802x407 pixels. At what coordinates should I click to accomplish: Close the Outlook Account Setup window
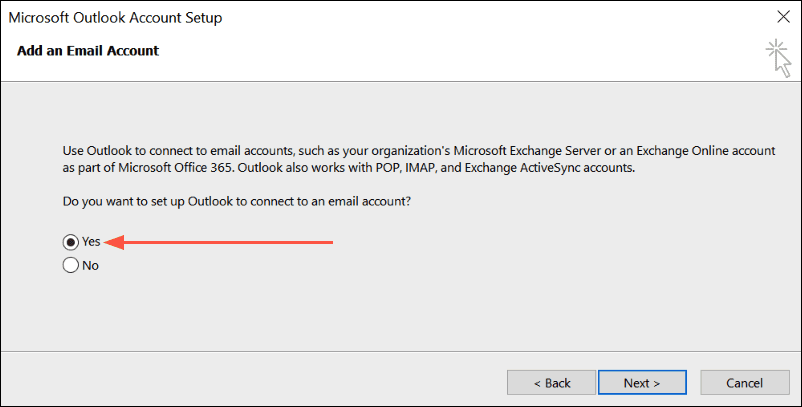pos(783,17)
